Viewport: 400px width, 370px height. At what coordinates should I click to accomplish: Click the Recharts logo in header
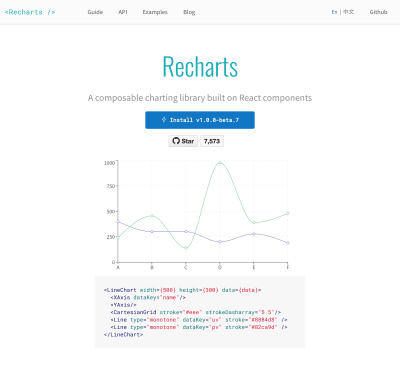point(30,12)
